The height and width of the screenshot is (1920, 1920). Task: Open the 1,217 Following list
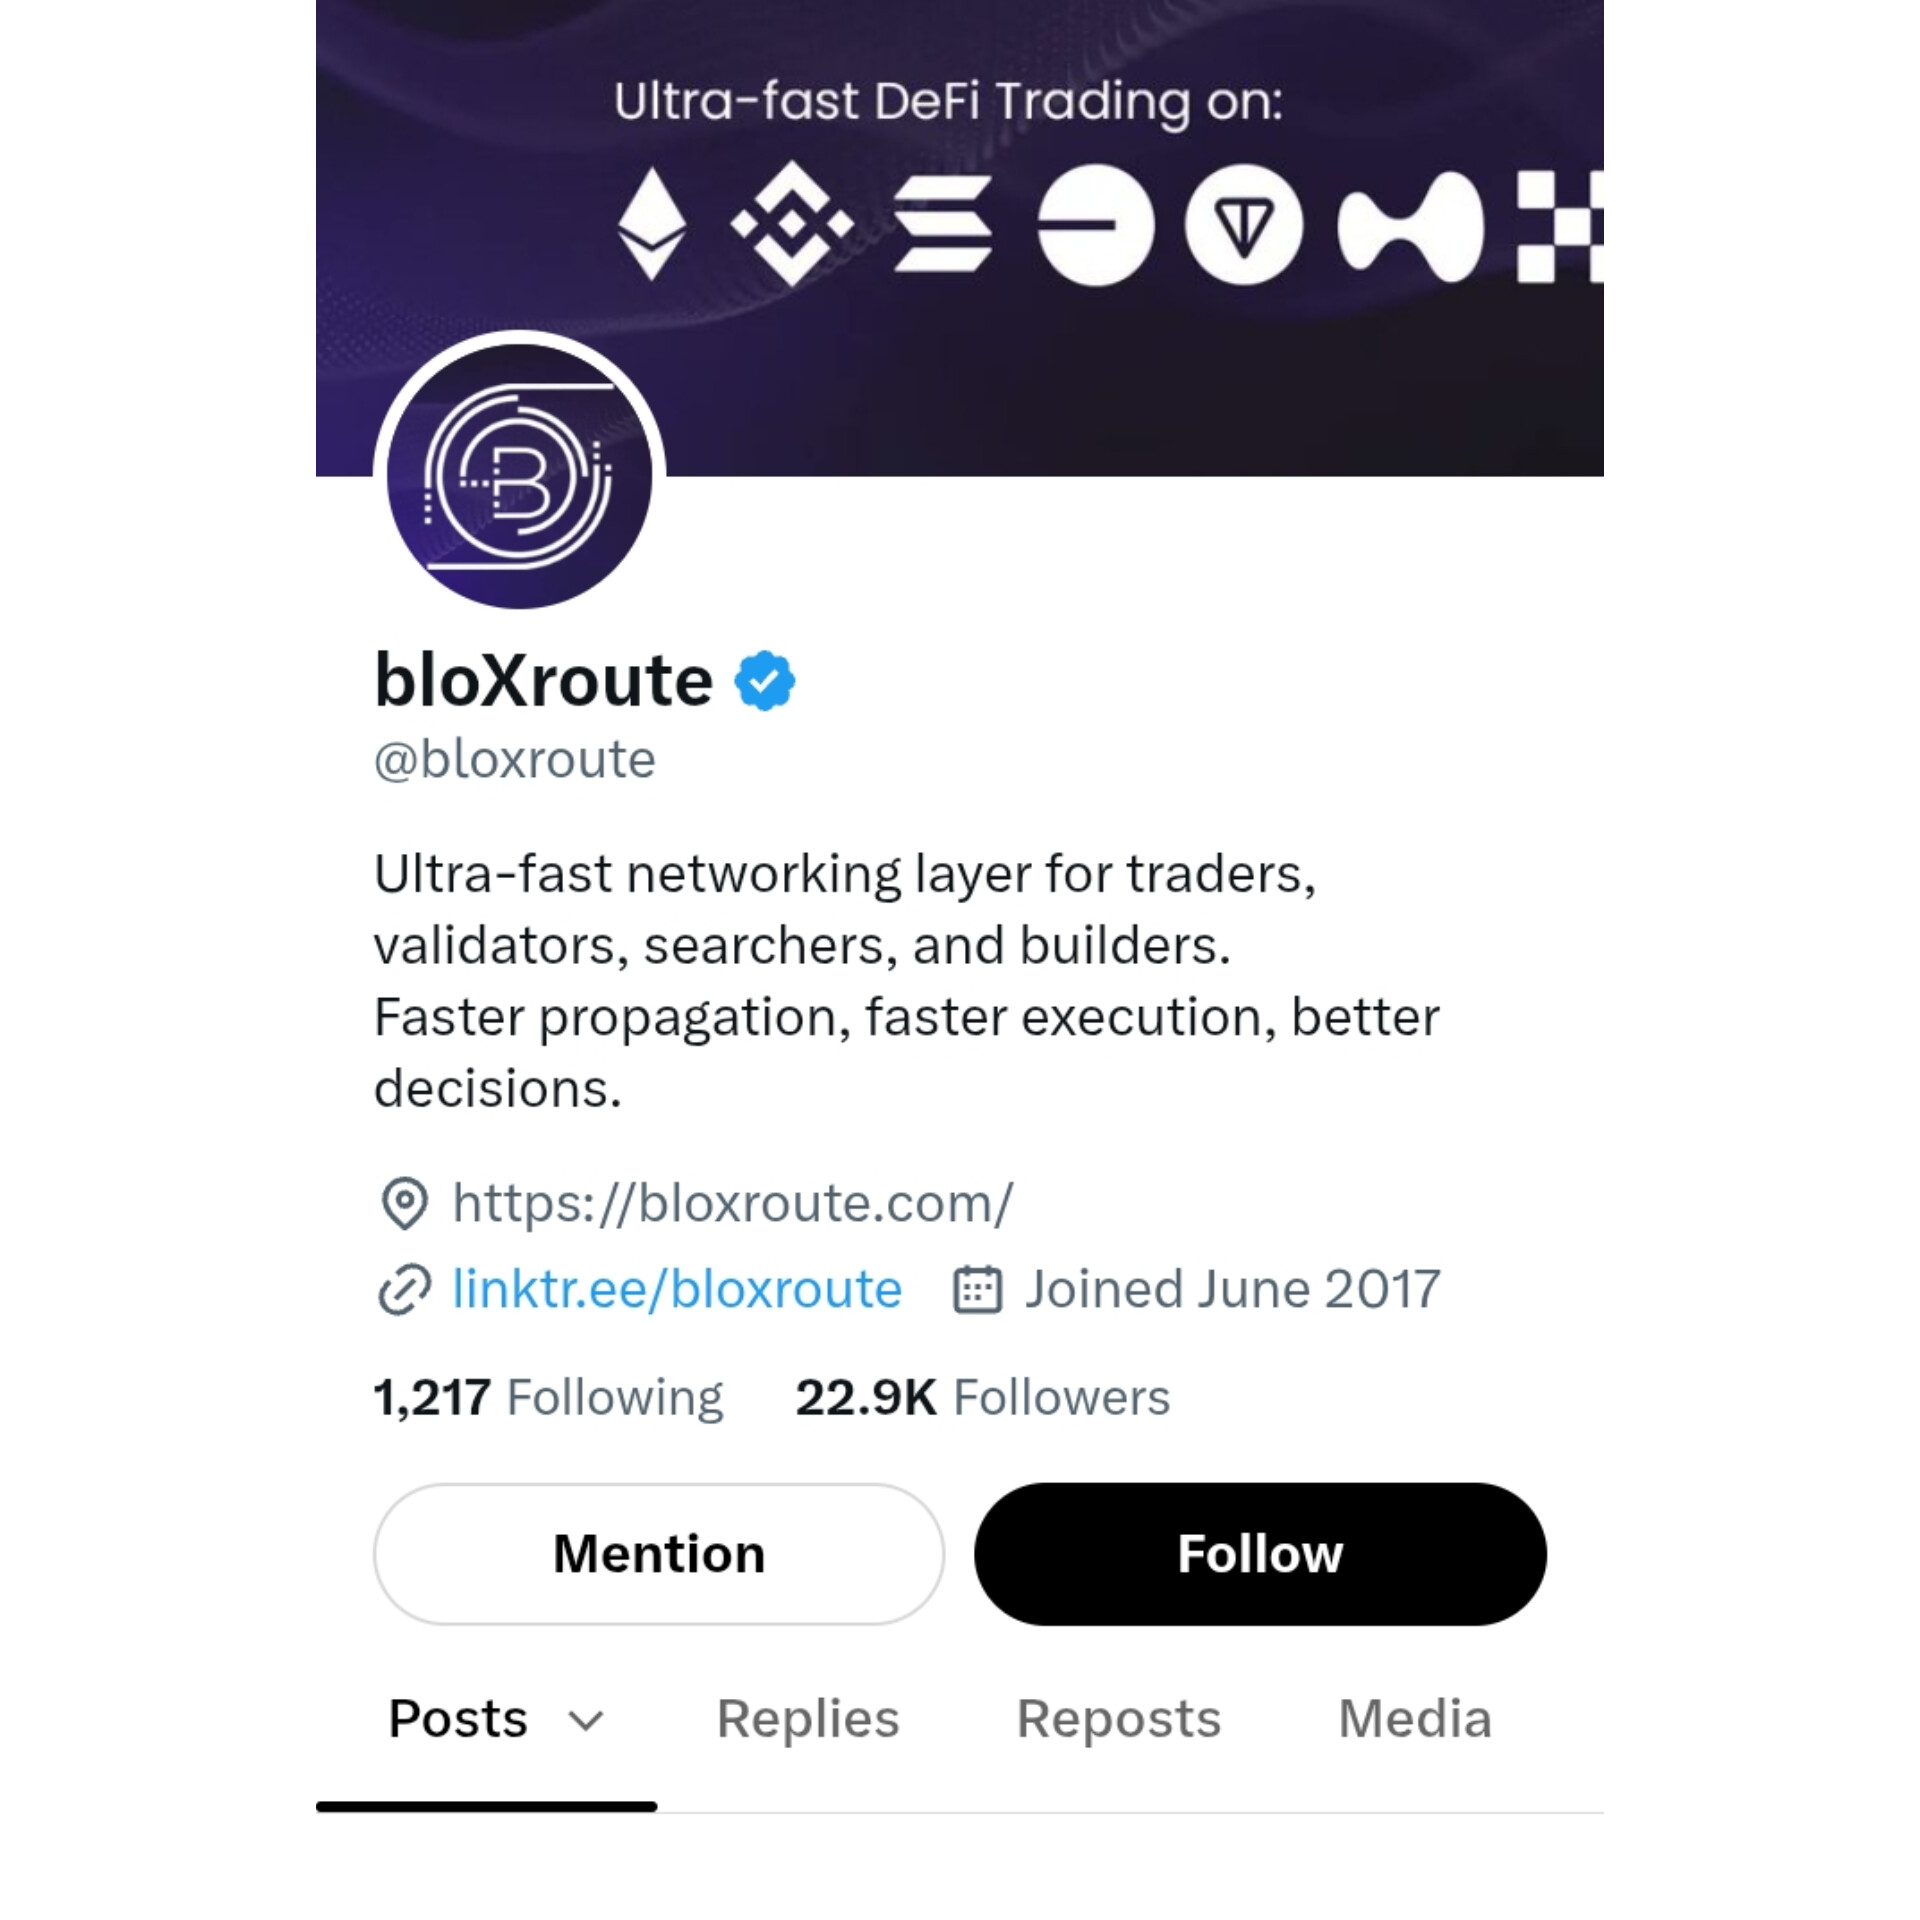point(548,1397)
